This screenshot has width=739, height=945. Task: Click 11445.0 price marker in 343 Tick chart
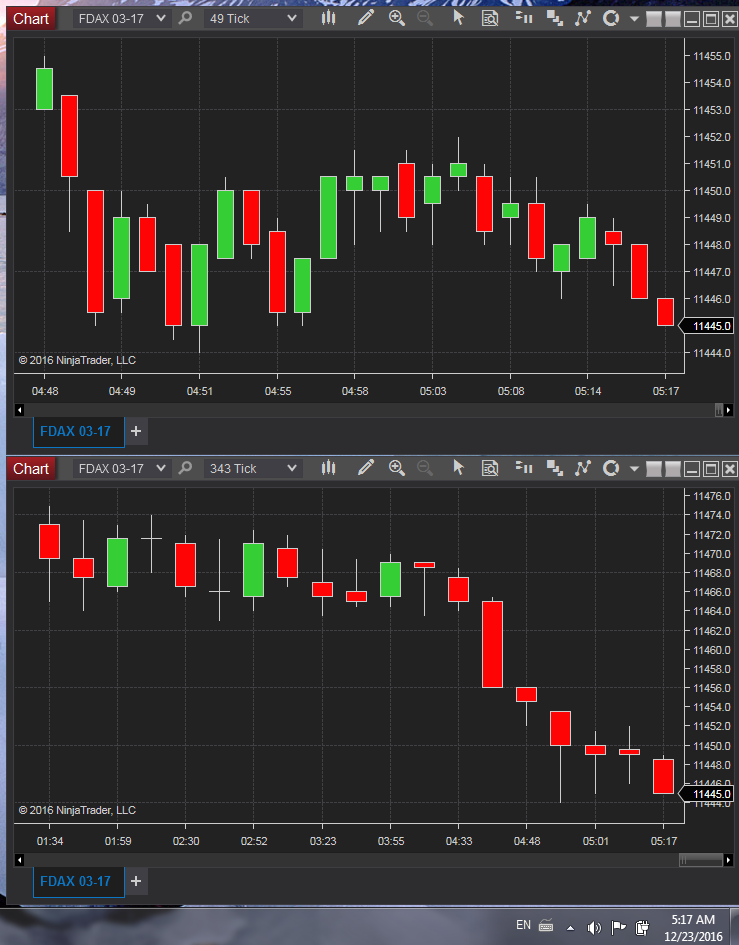coord(706,794)
